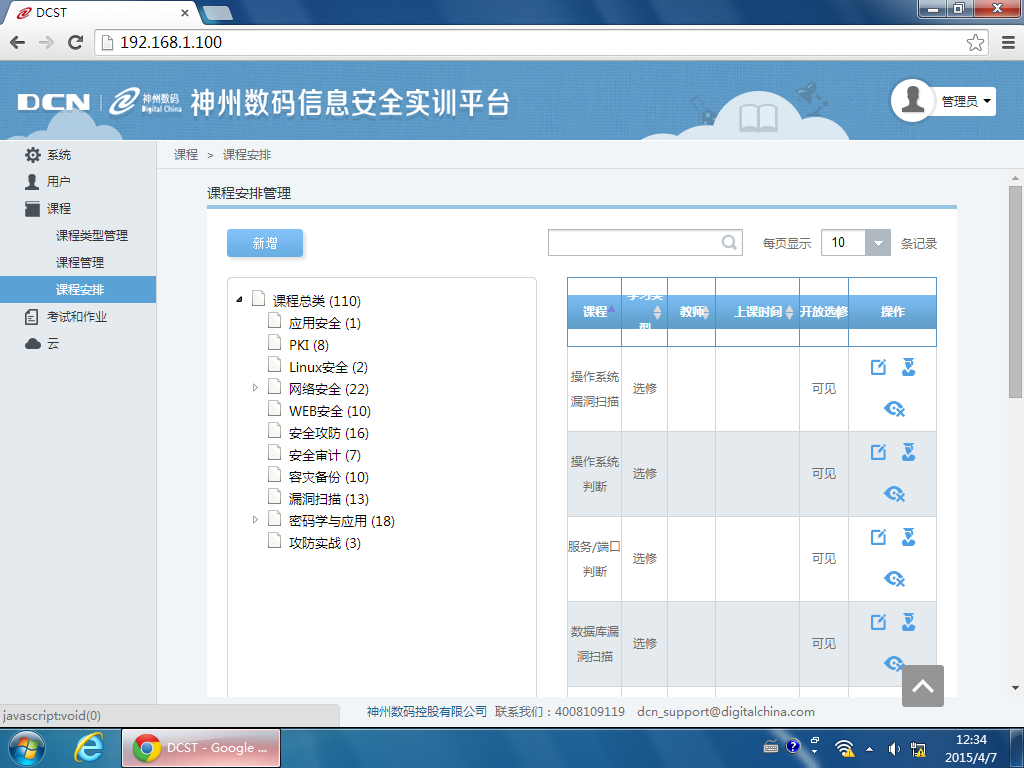This screenshot has width=1024, height=768.
Task: Select 应用安全 (1) category
Action: pos(325,323)
